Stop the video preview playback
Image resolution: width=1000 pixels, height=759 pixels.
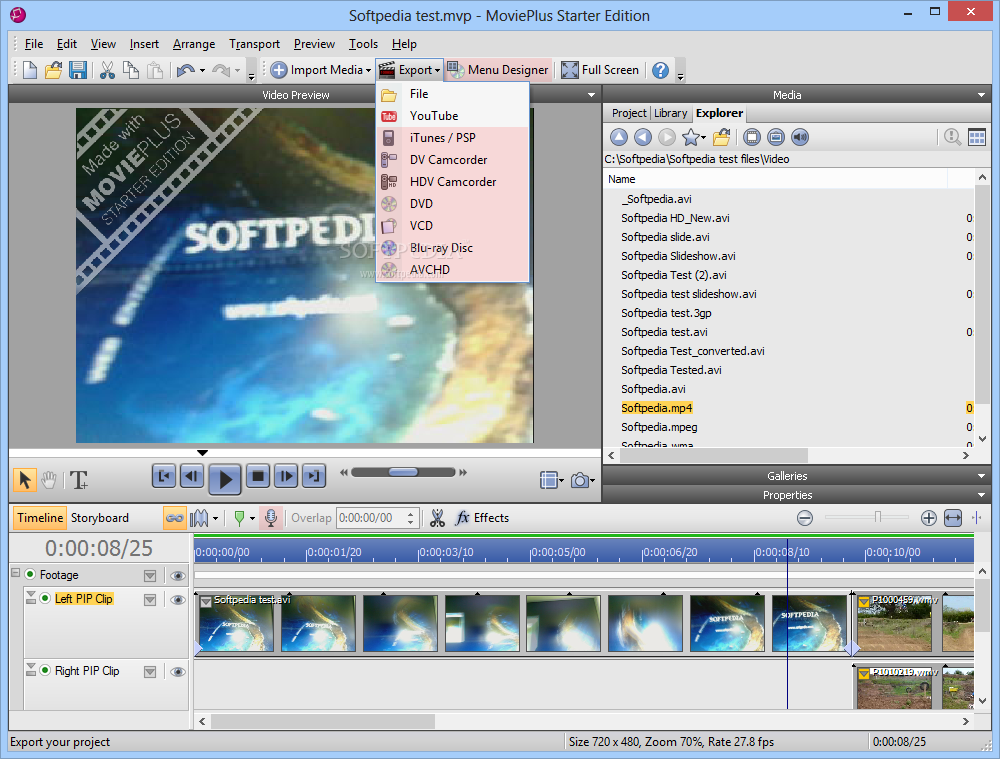pos(258,476)
